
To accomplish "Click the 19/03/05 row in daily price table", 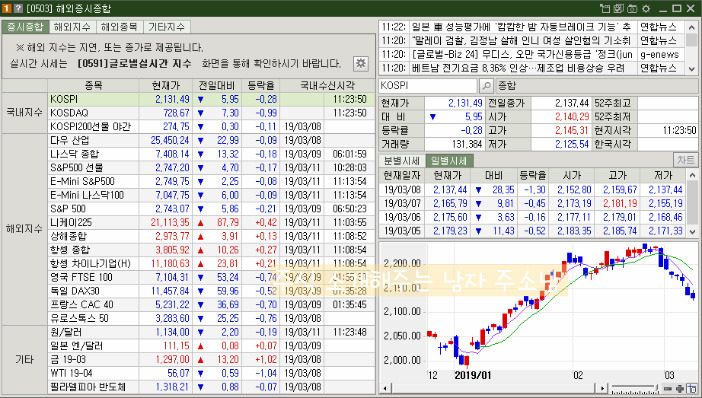I will coord(533,231).
